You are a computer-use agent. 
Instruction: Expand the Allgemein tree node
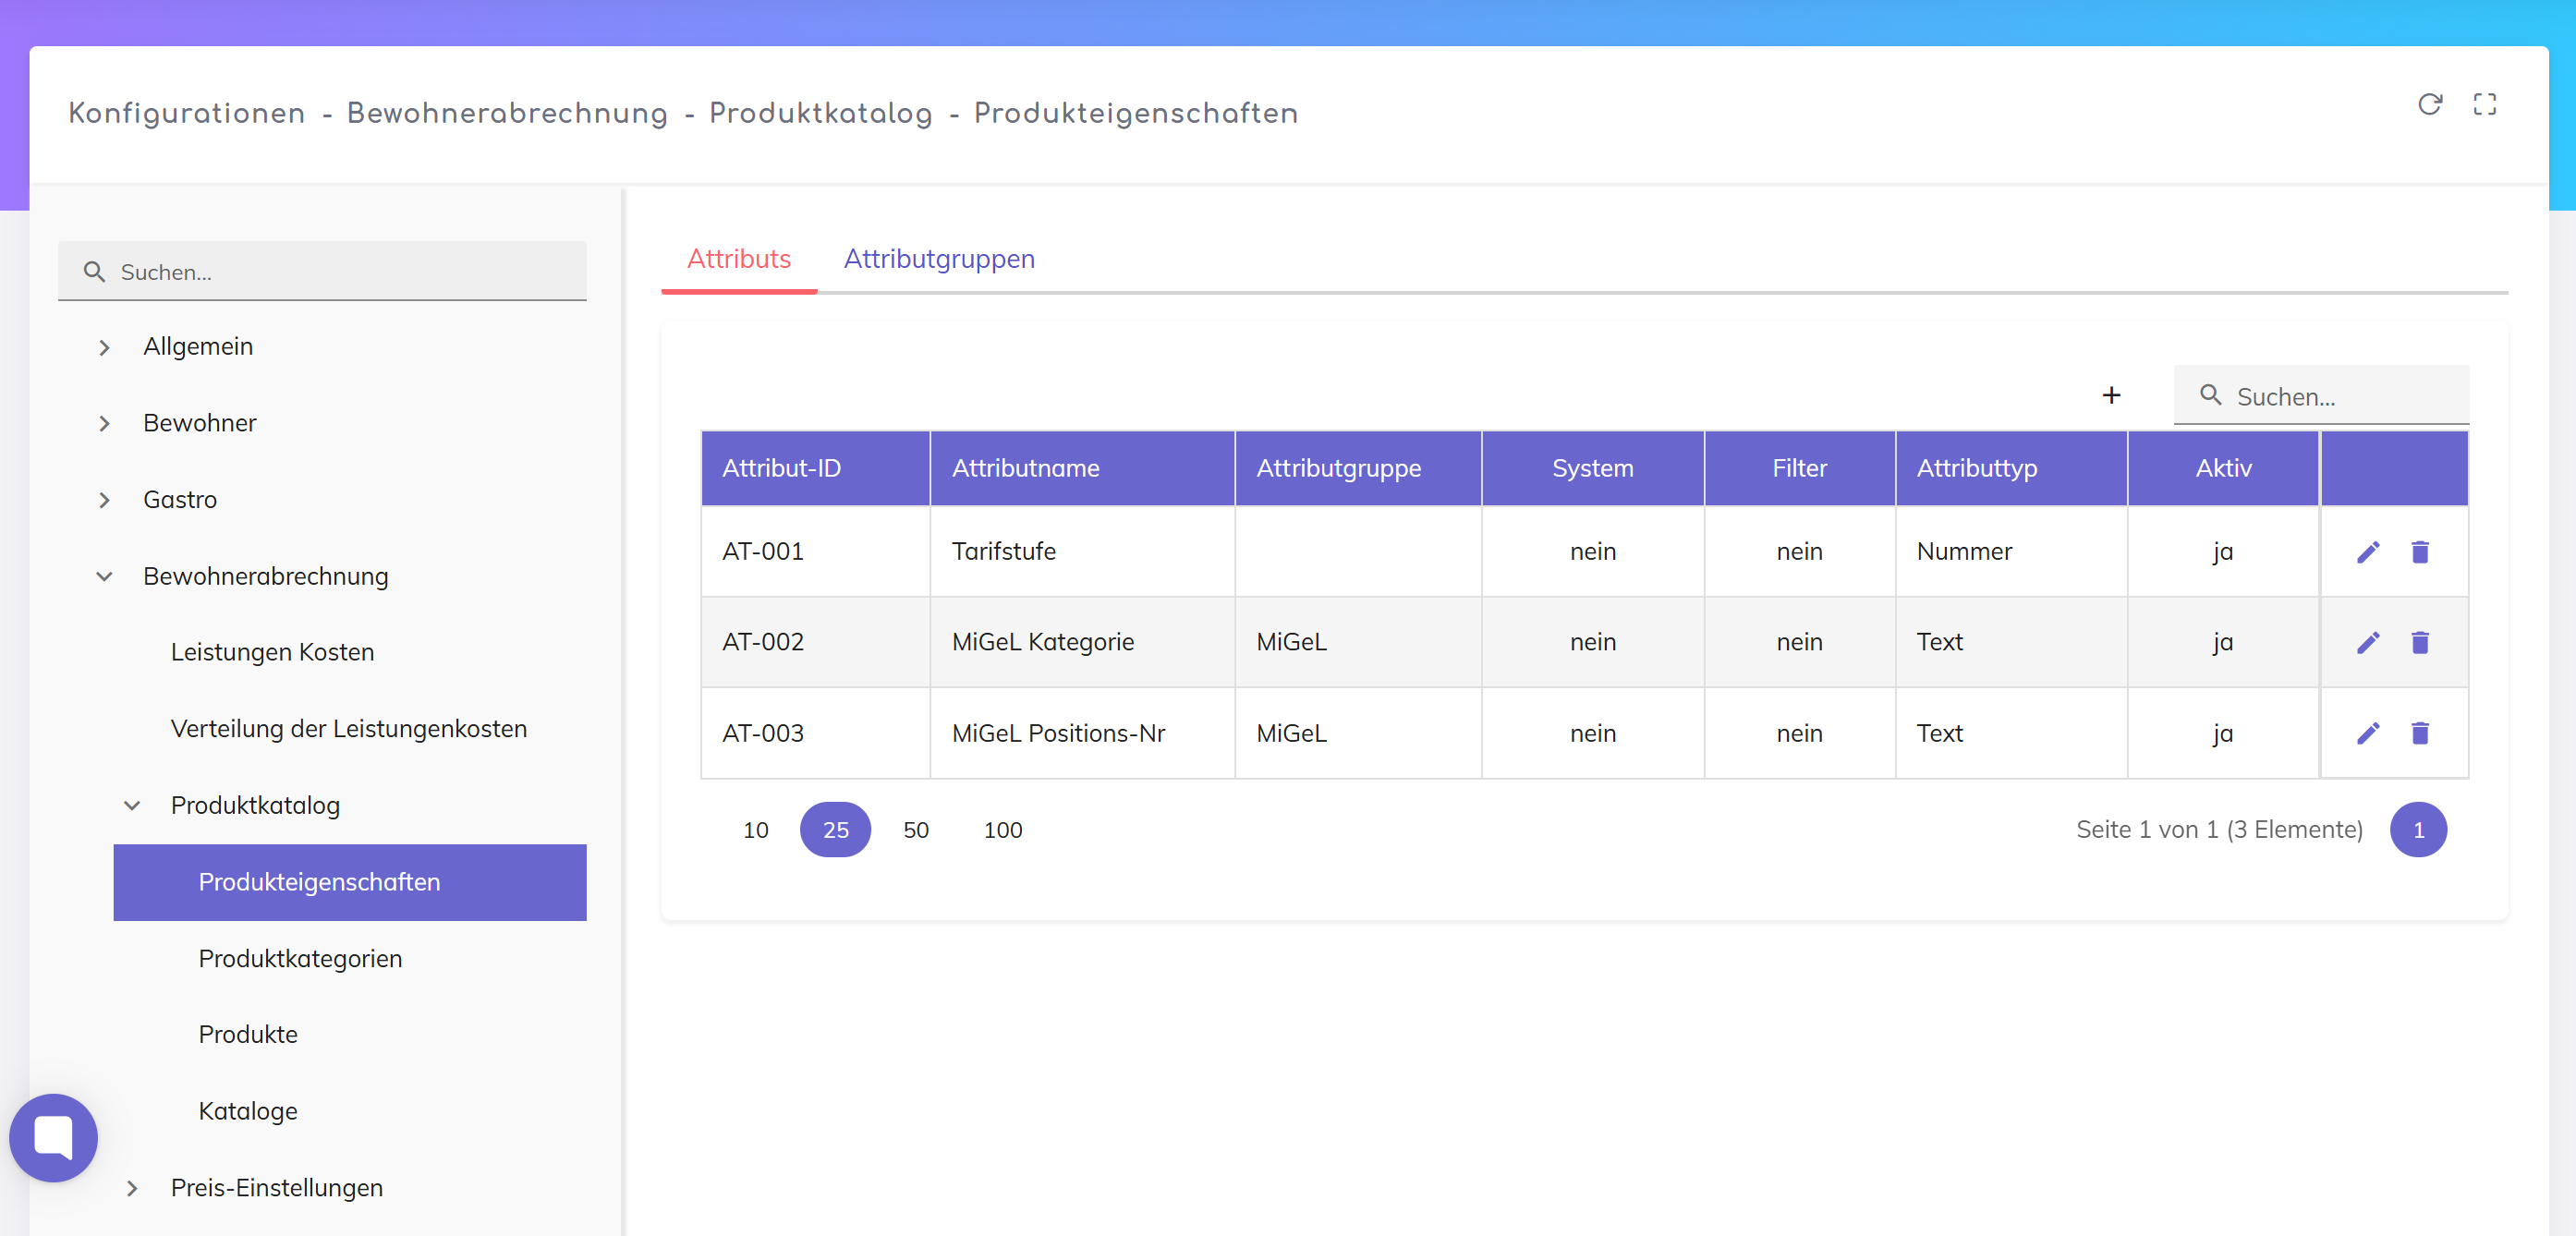click(x=104, y=347)
